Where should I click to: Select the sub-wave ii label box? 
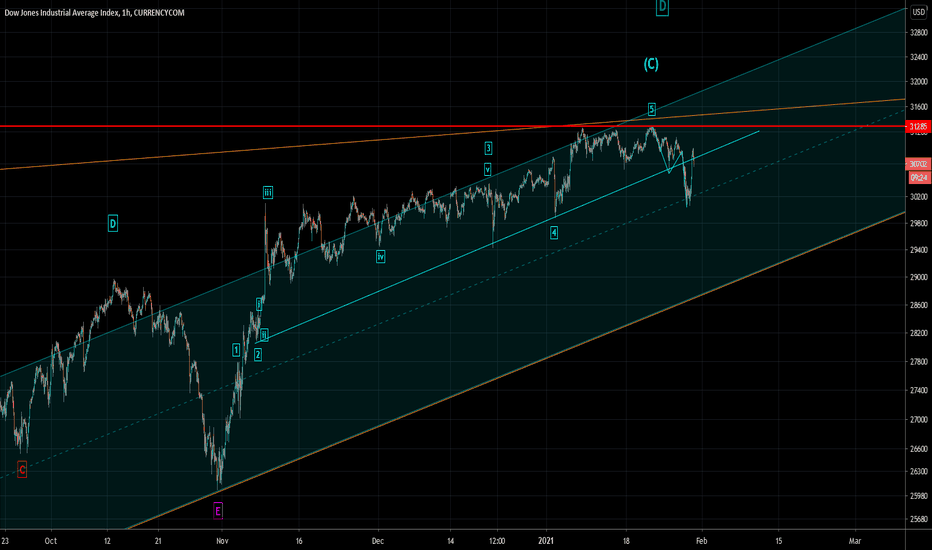tap(264, 335)
